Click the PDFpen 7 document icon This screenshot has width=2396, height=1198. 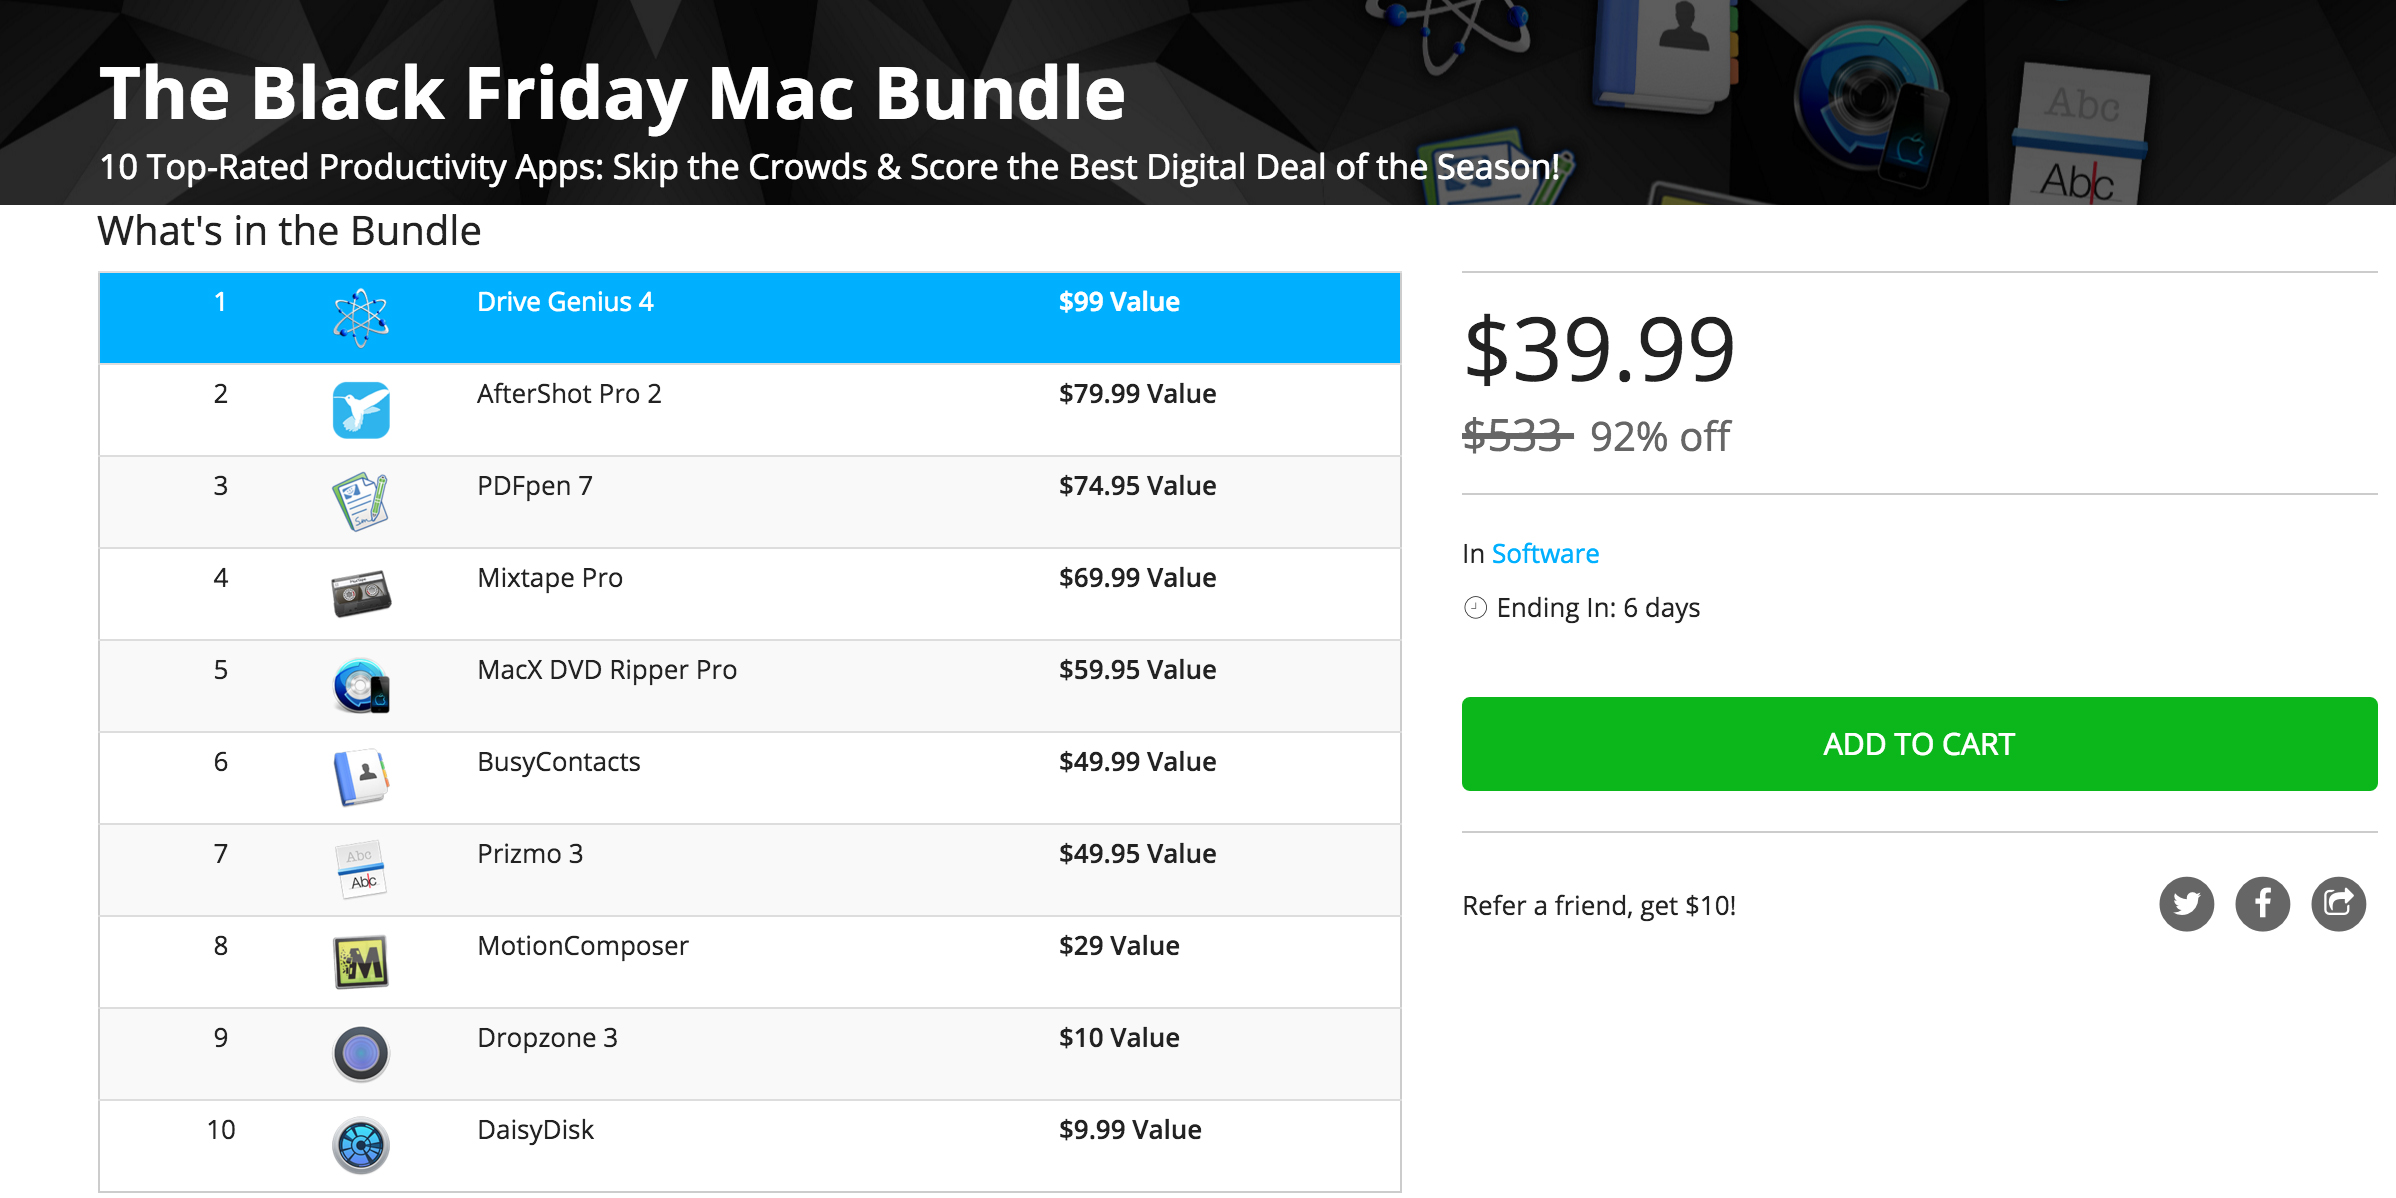[360, 502]
